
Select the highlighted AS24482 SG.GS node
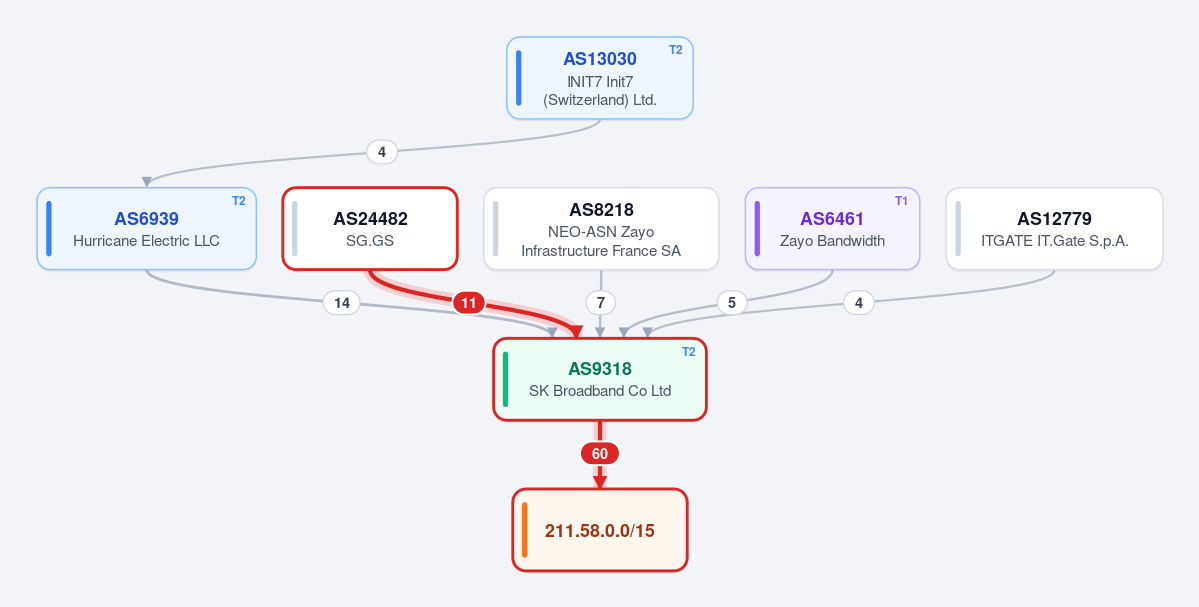370,229
